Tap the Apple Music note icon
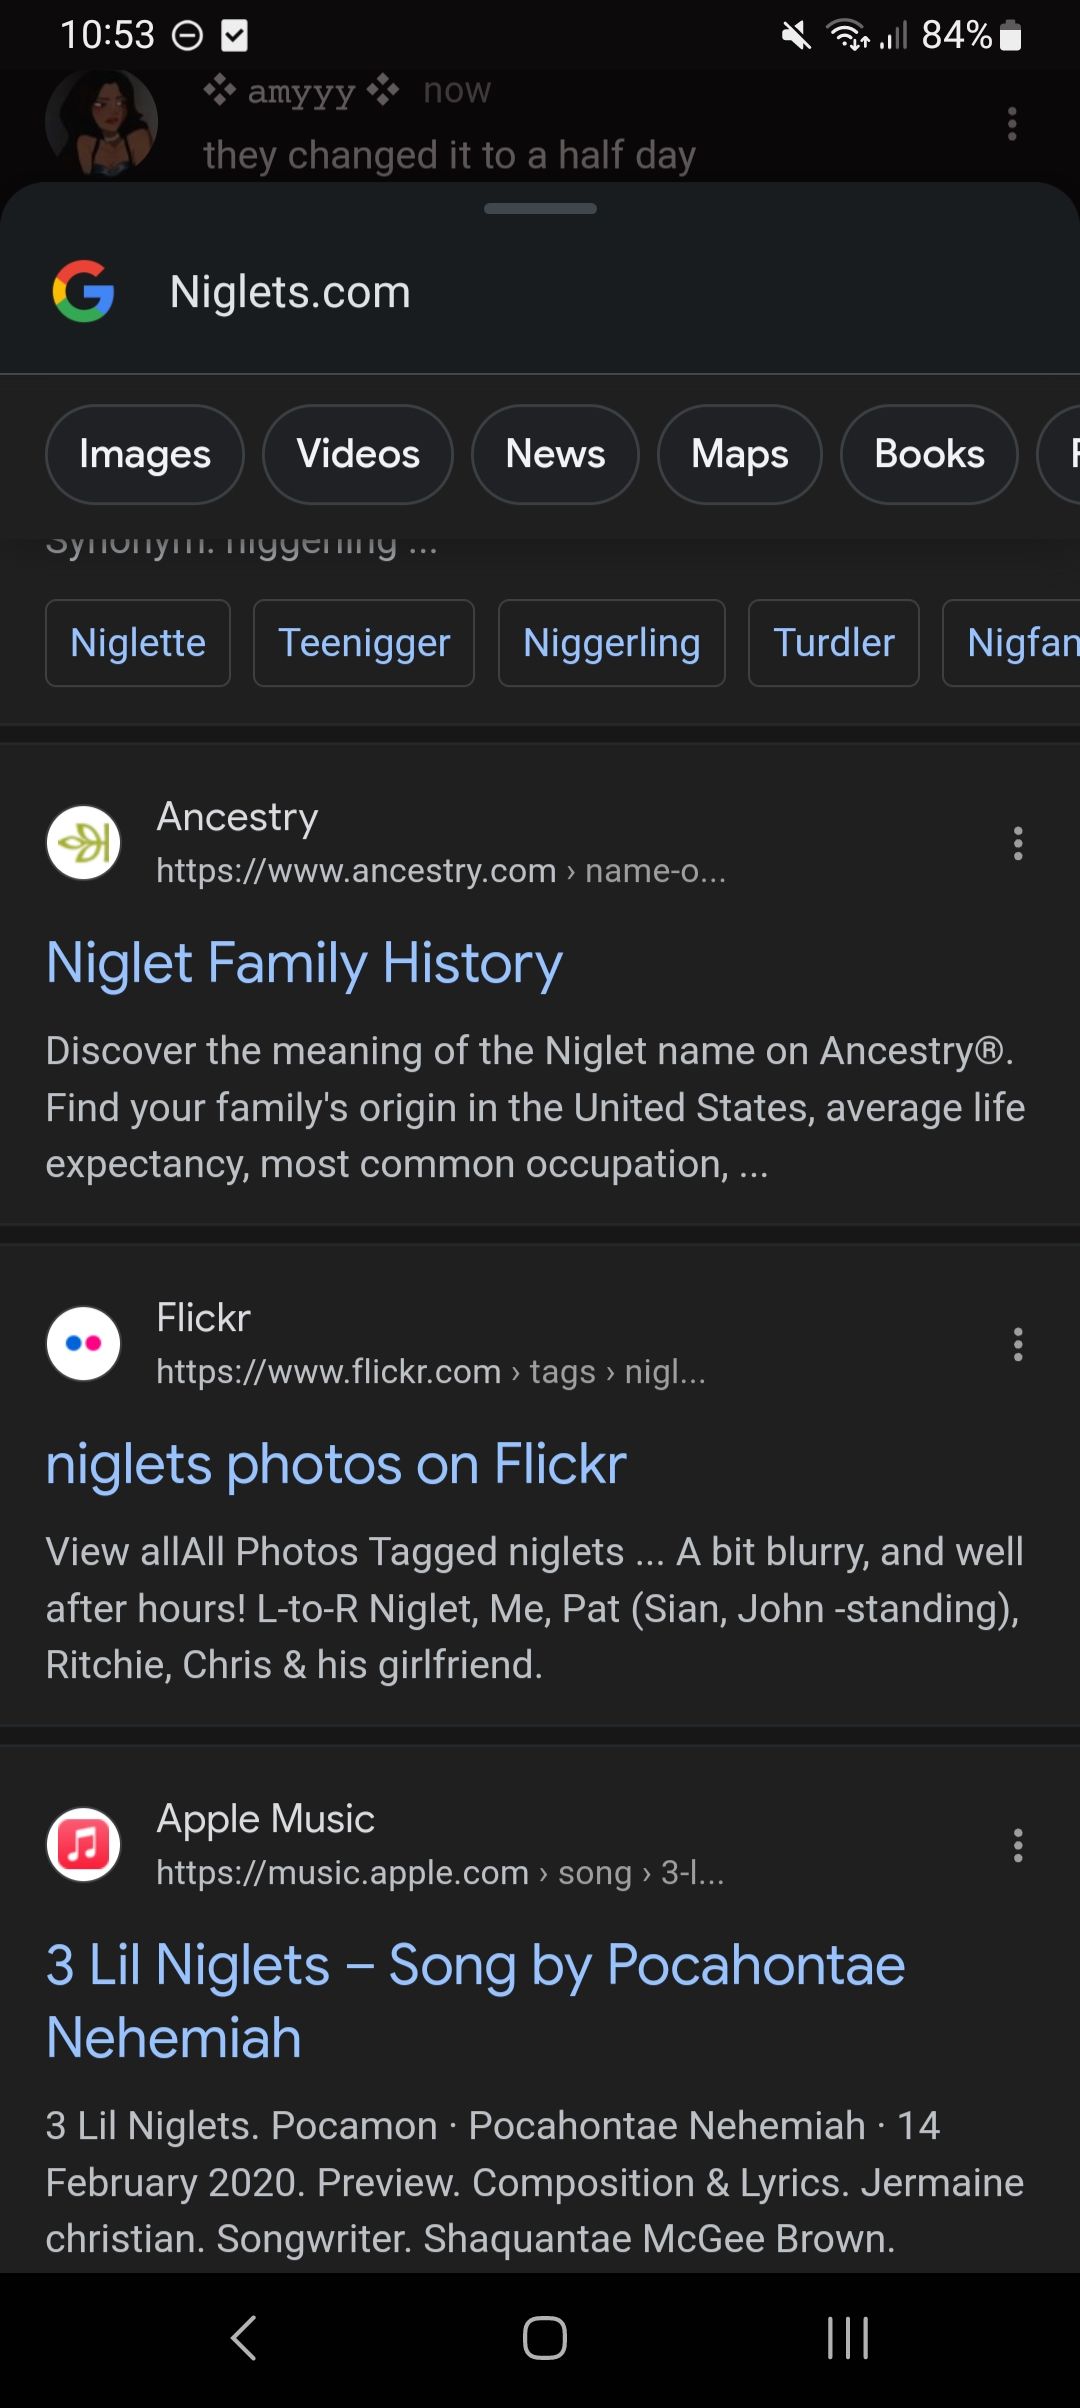Viewport: 1080px width, 2408px height. 84,1844
